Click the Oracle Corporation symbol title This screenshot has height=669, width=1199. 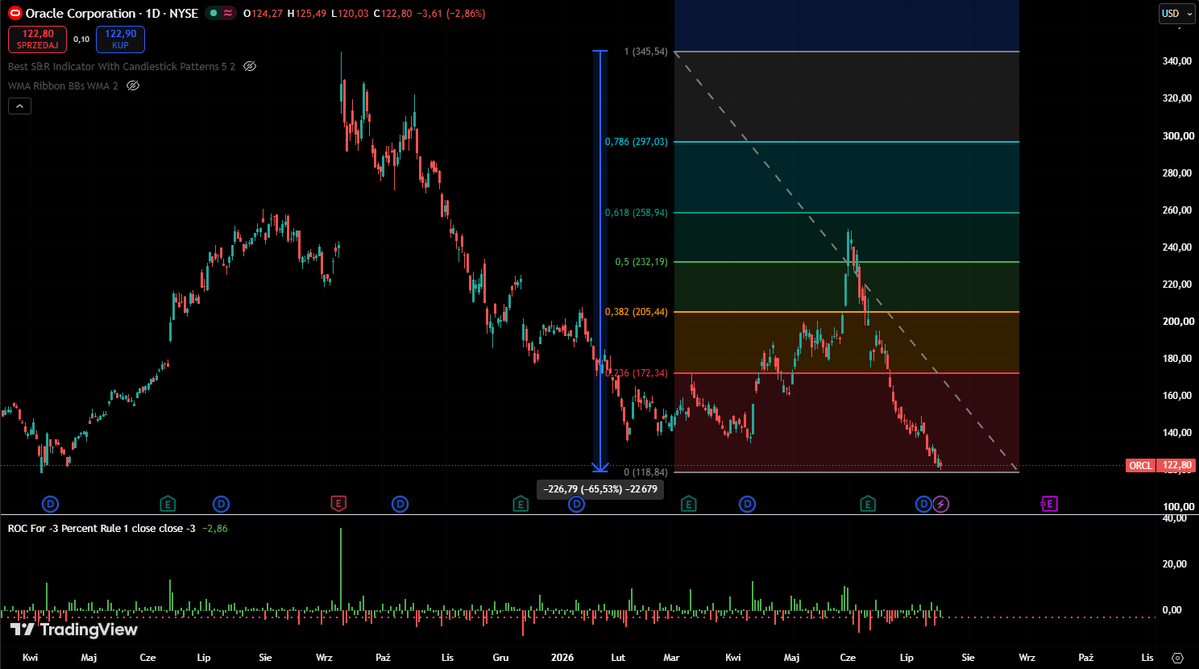tap(112, 13)
